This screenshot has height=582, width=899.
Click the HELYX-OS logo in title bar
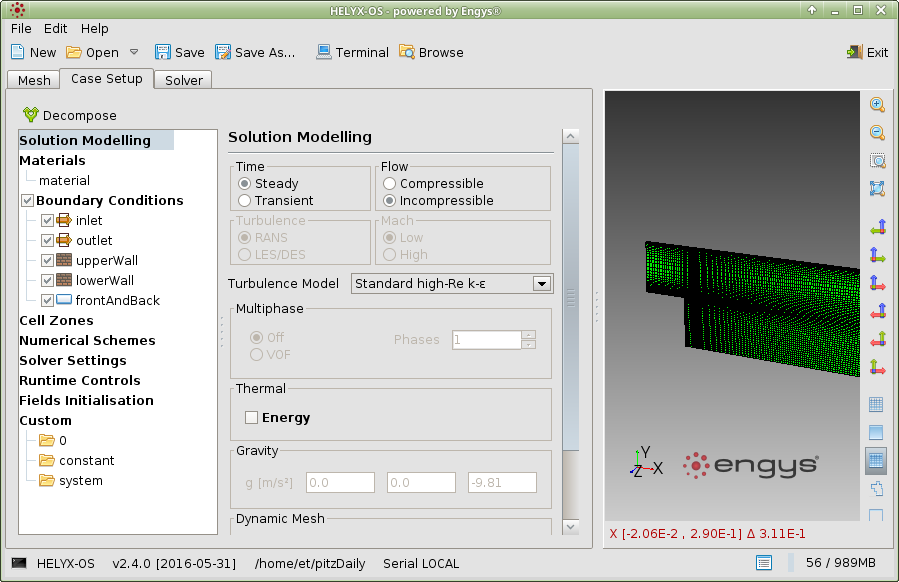pyautogui.click(x=18, y=10)
